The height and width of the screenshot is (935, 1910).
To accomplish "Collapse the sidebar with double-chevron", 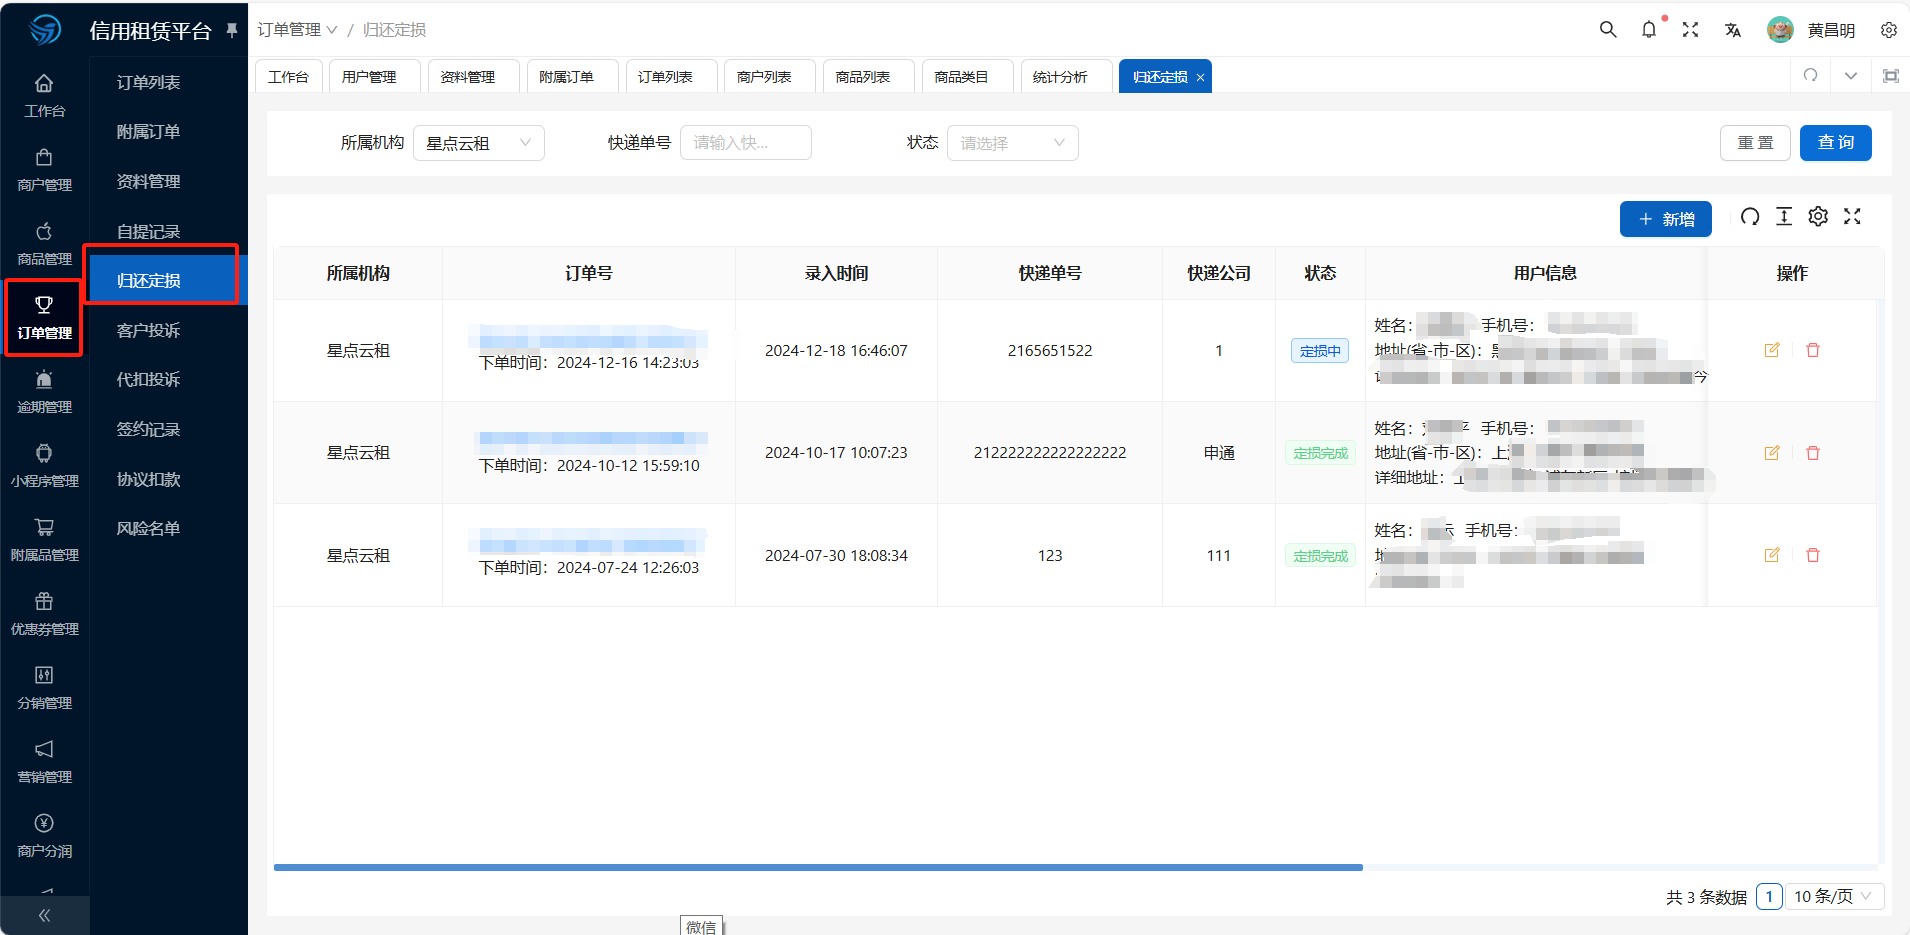I will pos(44,915).
